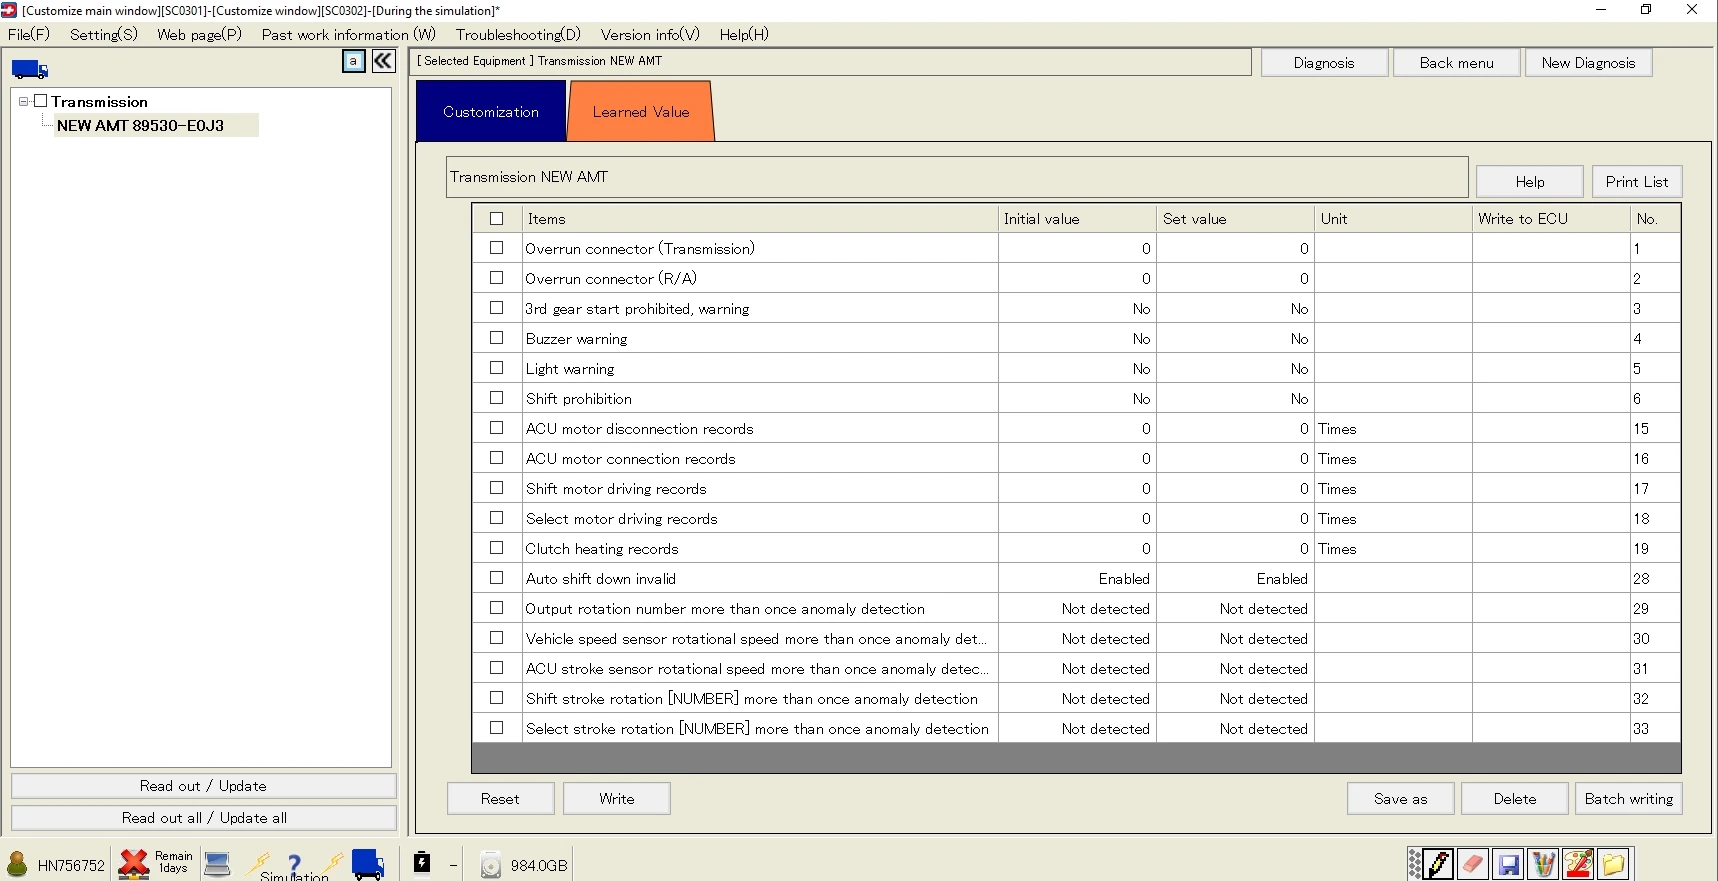Click the question mark Simulation icon
This screenshot has height=881, width=1718.
pos(294,866)
